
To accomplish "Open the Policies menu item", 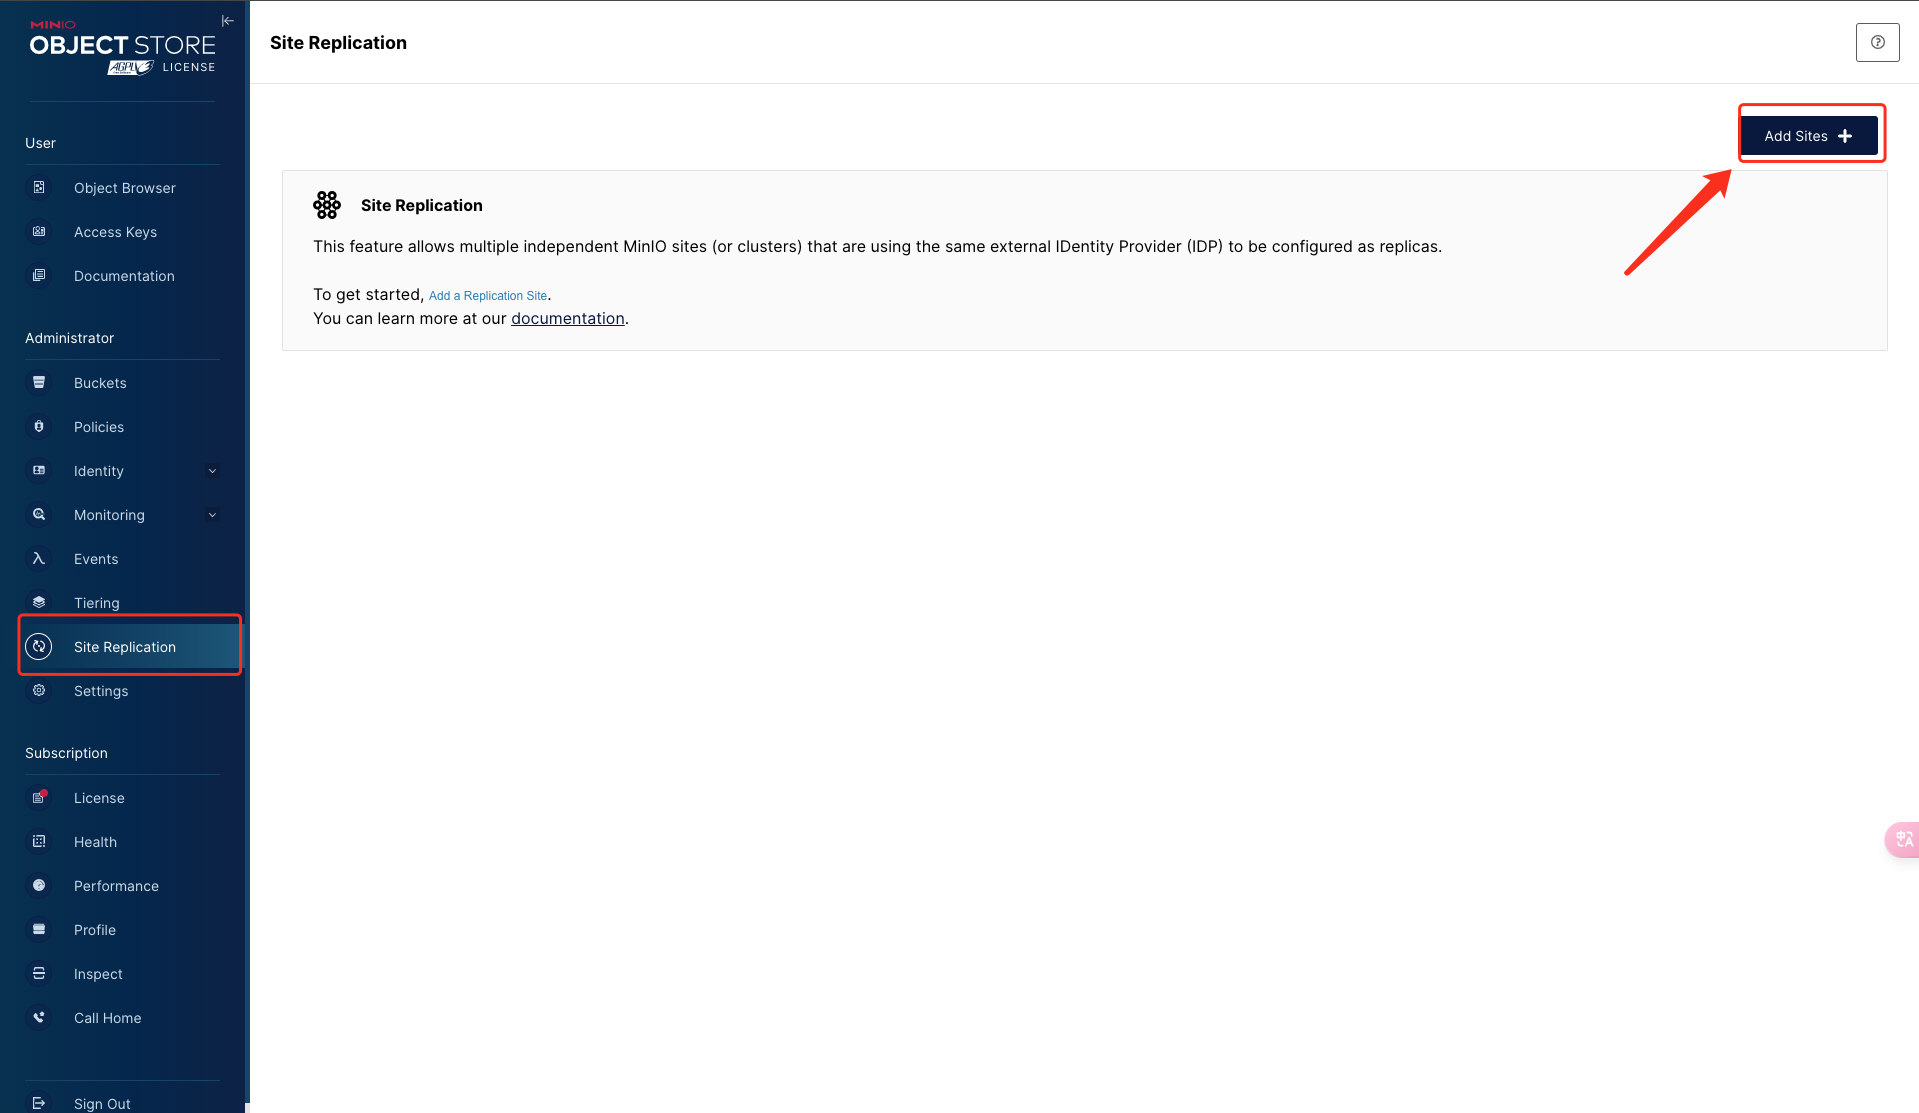I will 99,427.
